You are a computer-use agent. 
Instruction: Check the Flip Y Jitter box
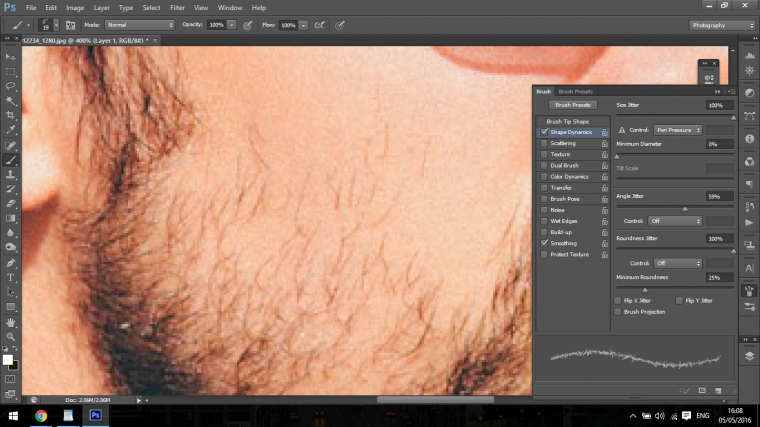point(679,300)
